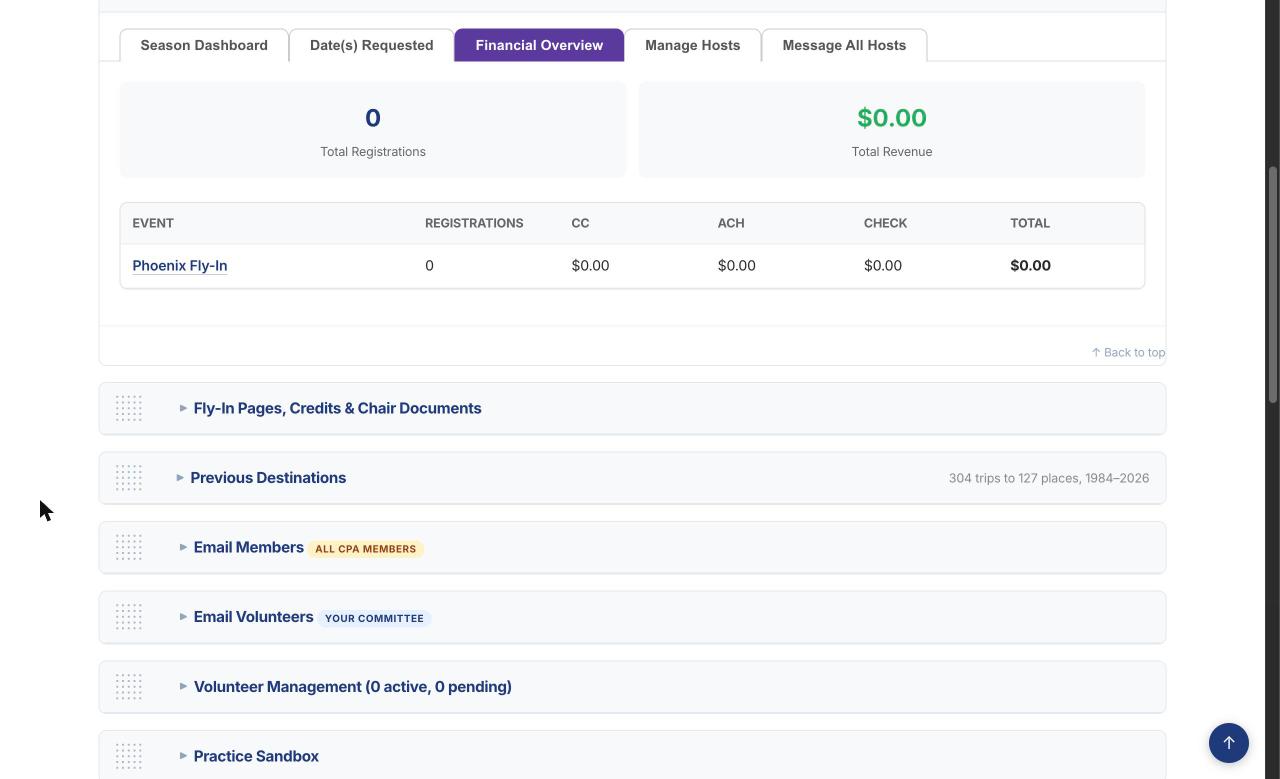Viewport: 1280px width, 779px height.
Task: Click the REGISTRATIONS column header
Action: tap(474, 223)
